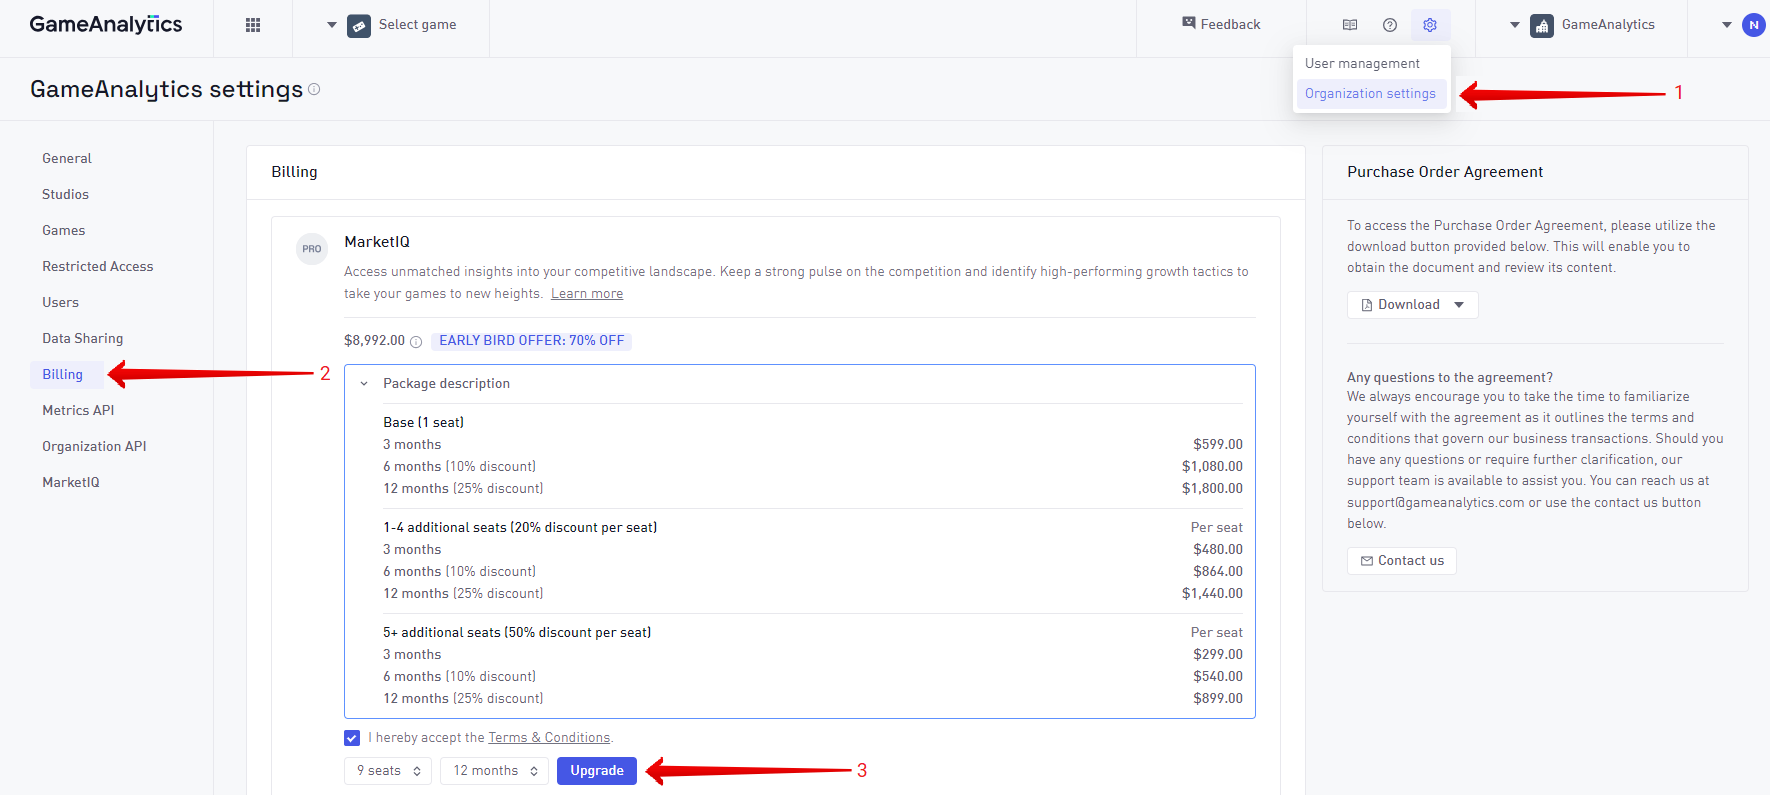Open the apps grid icon
The image size is (1770, 795).
(253, 25)
